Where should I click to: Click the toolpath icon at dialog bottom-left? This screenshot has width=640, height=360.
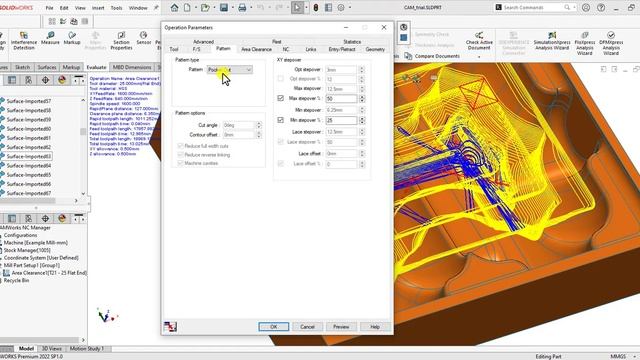pos(170,327)
